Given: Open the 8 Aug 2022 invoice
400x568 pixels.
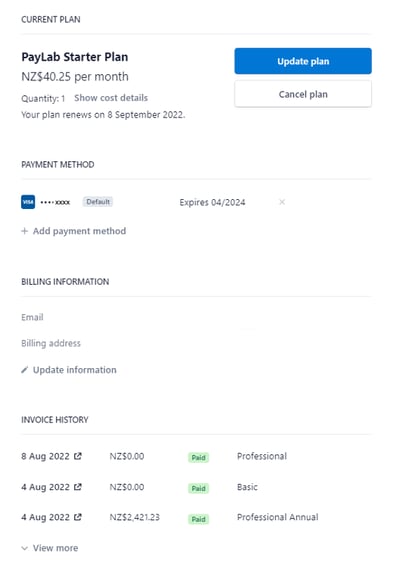Looking at the screenshot, I should (x=45, y=456).
